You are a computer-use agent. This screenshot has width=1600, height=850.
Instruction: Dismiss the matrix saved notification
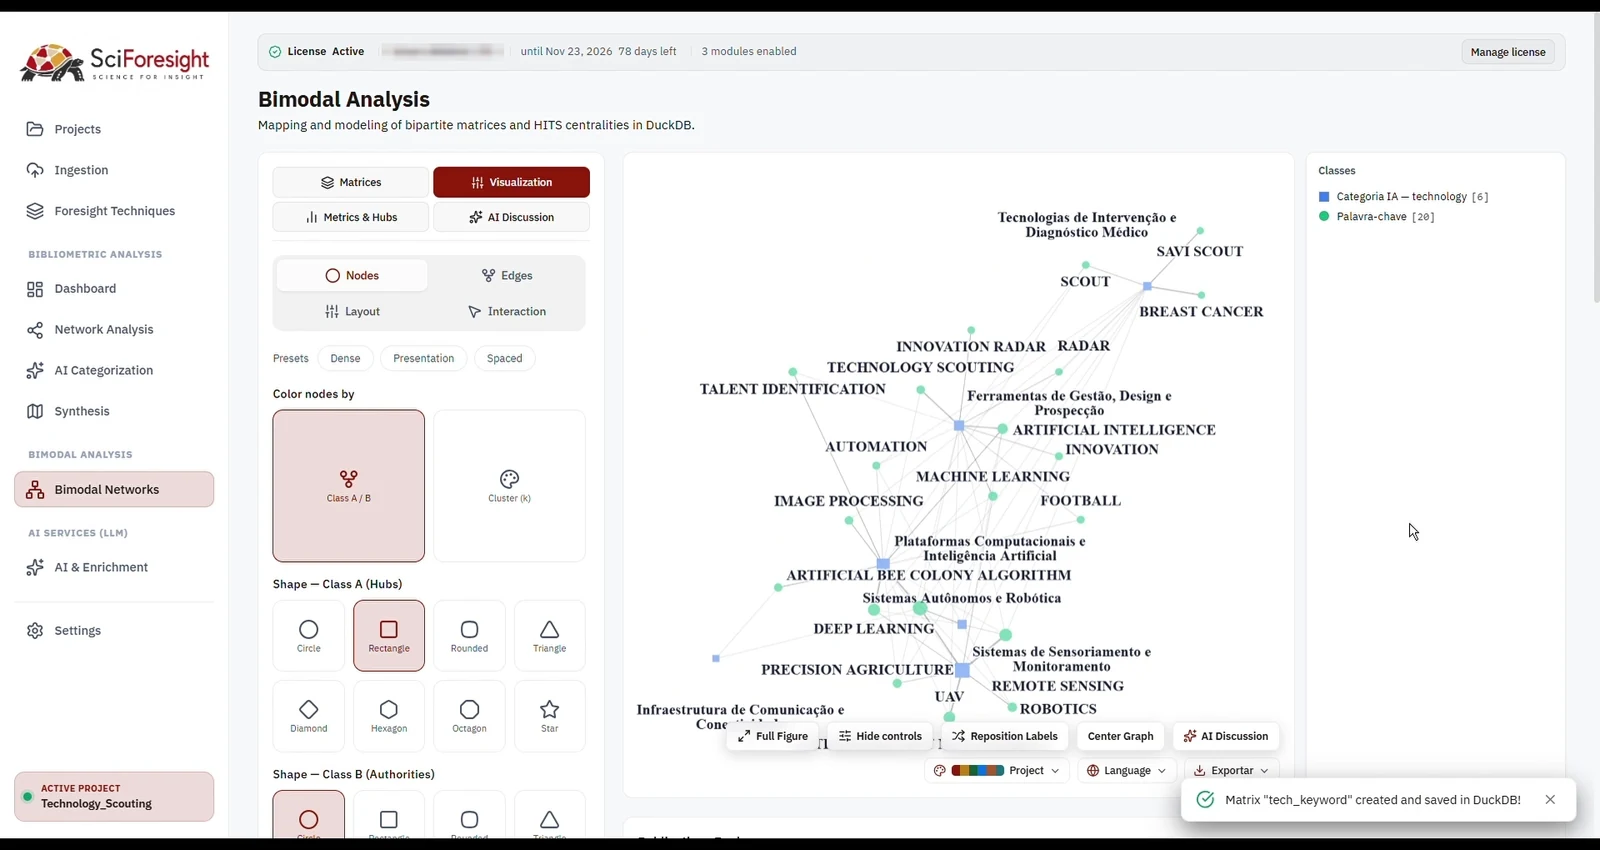tap(1550, 800)
